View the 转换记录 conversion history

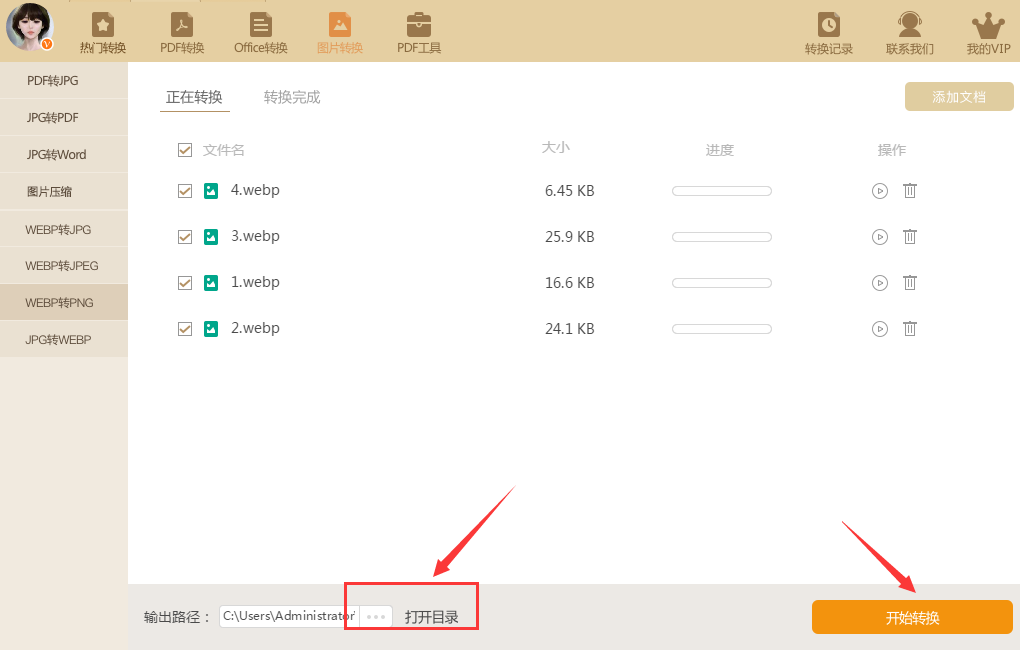pyautogui.click(x=828, y=32)
